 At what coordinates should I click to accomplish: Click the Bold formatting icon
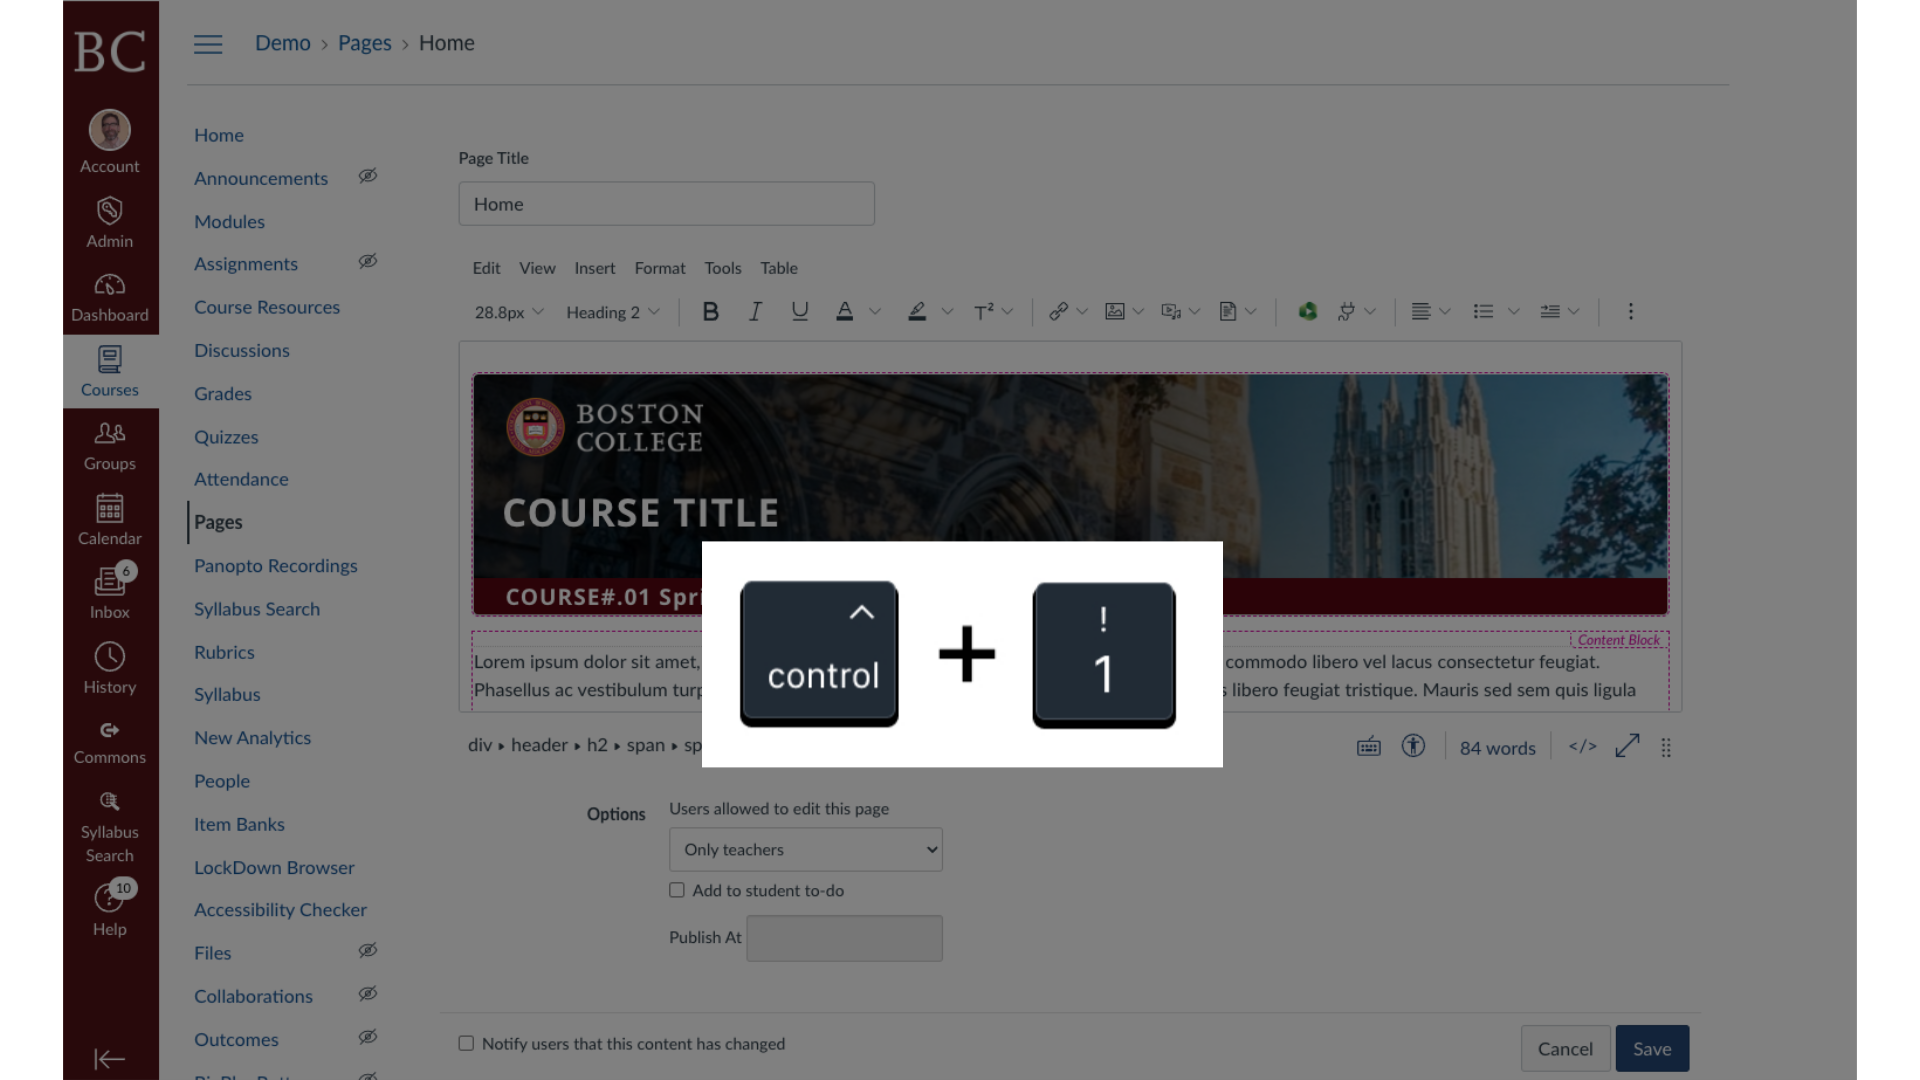[709, 311]
